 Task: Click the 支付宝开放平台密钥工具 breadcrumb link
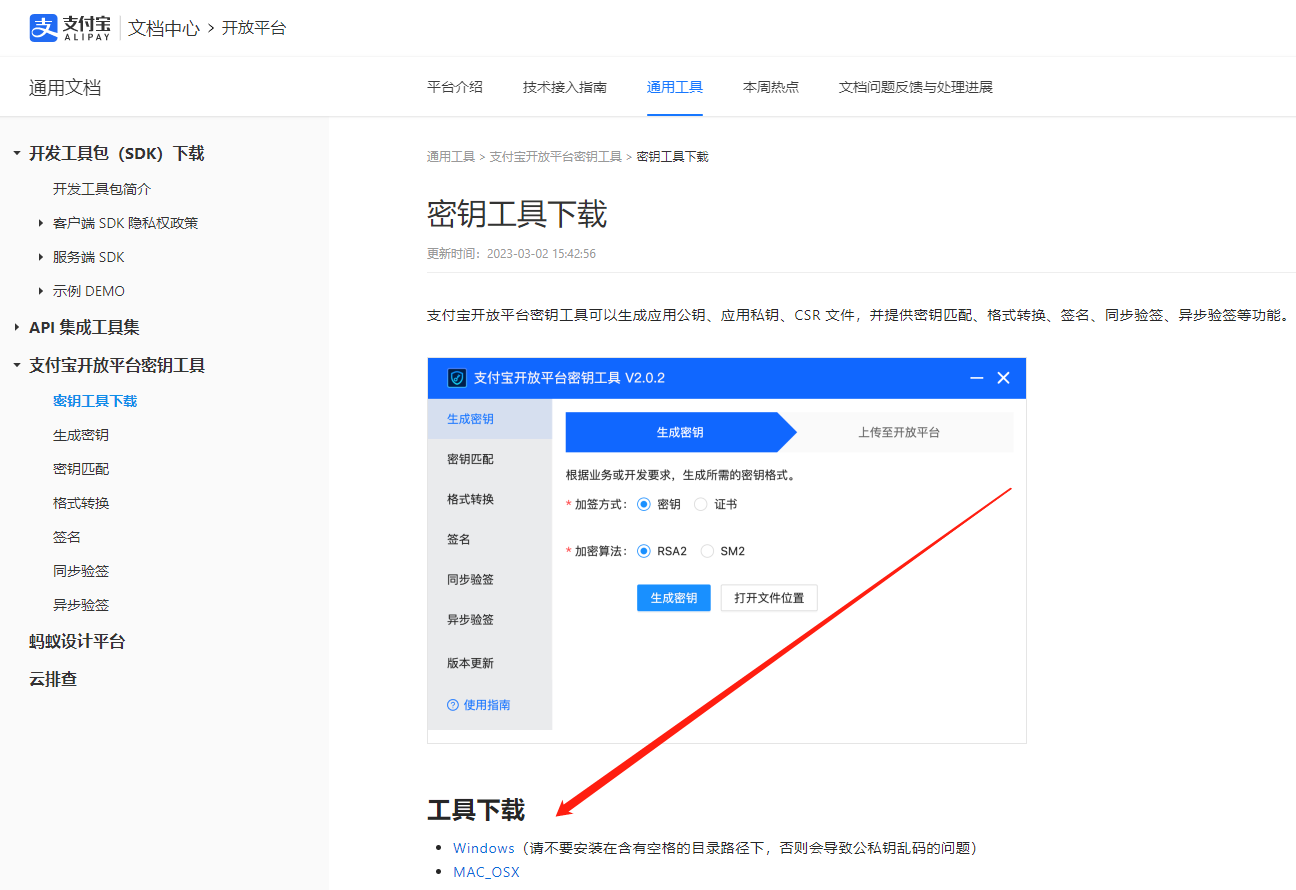click(x=555, y=157)
